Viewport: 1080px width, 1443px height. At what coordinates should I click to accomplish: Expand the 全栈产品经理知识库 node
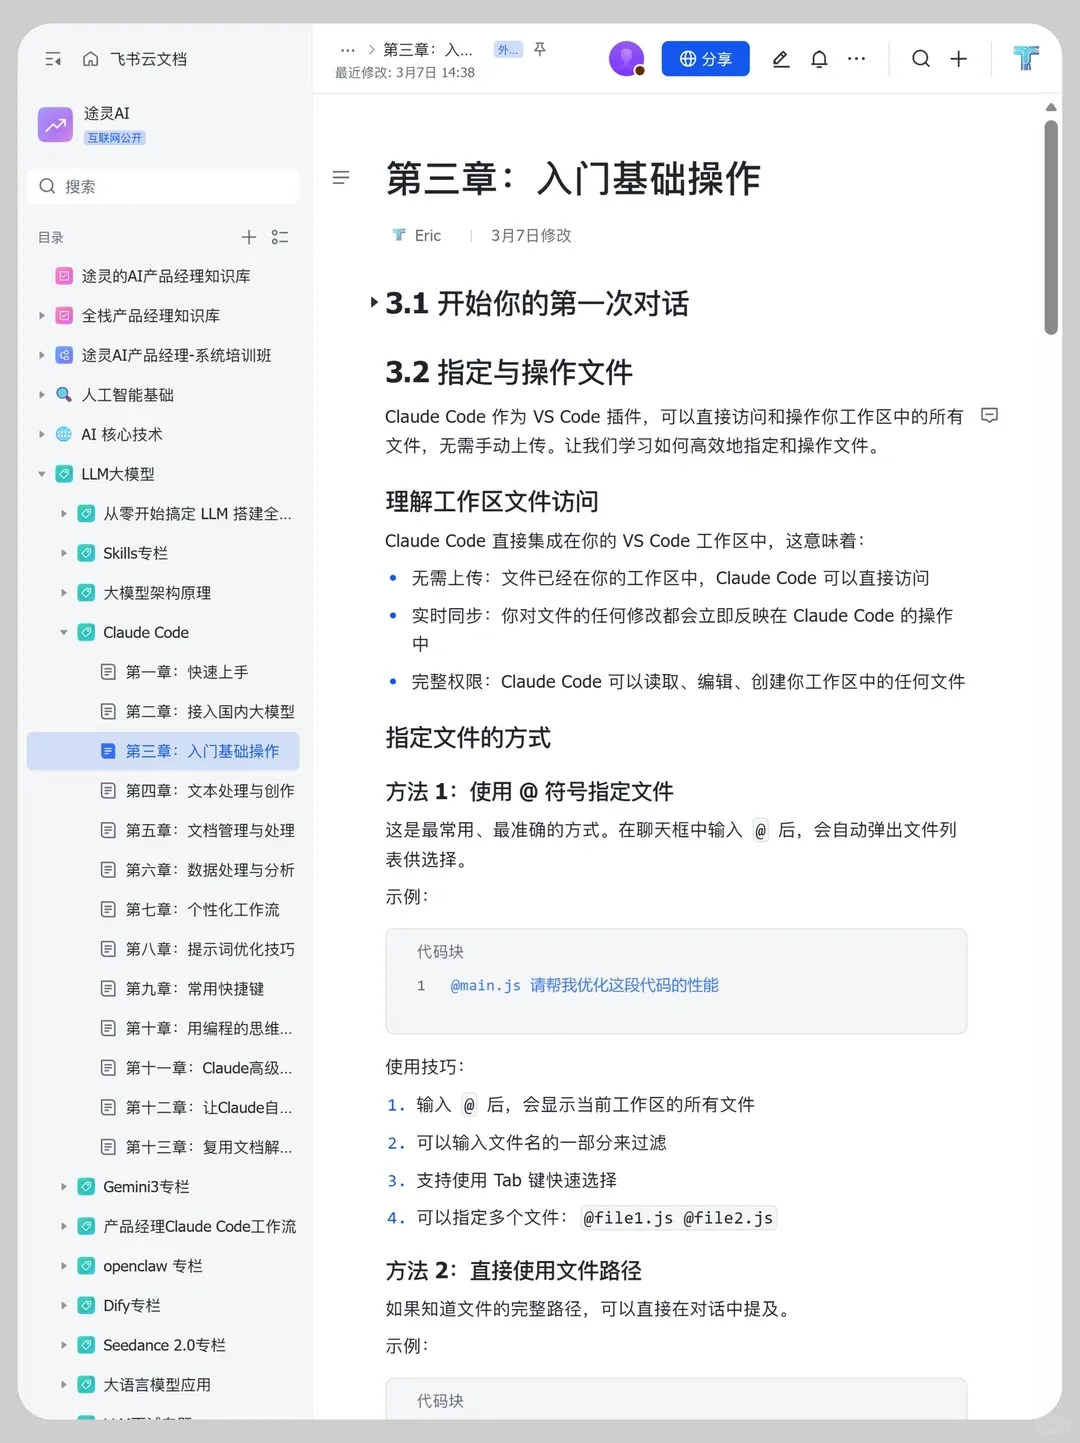(42, 316)
